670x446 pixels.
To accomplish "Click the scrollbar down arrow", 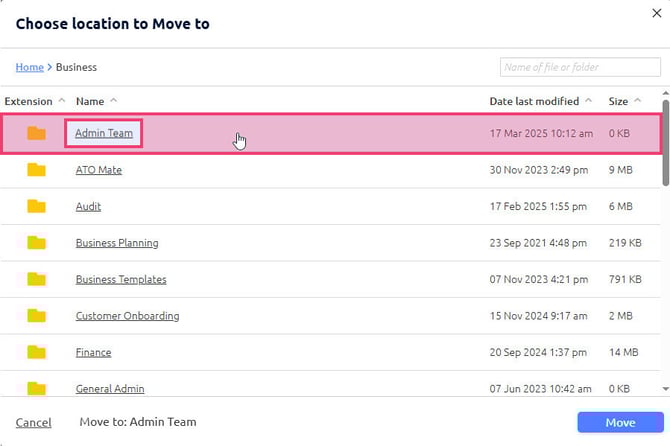I will pyautogui.click(x=665, y=389).
